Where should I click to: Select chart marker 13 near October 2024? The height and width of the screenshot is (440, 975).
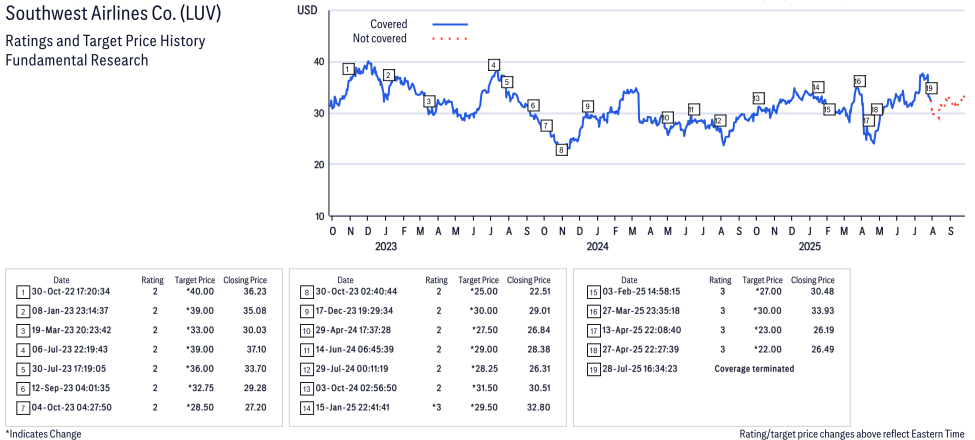tap(757, 98)
